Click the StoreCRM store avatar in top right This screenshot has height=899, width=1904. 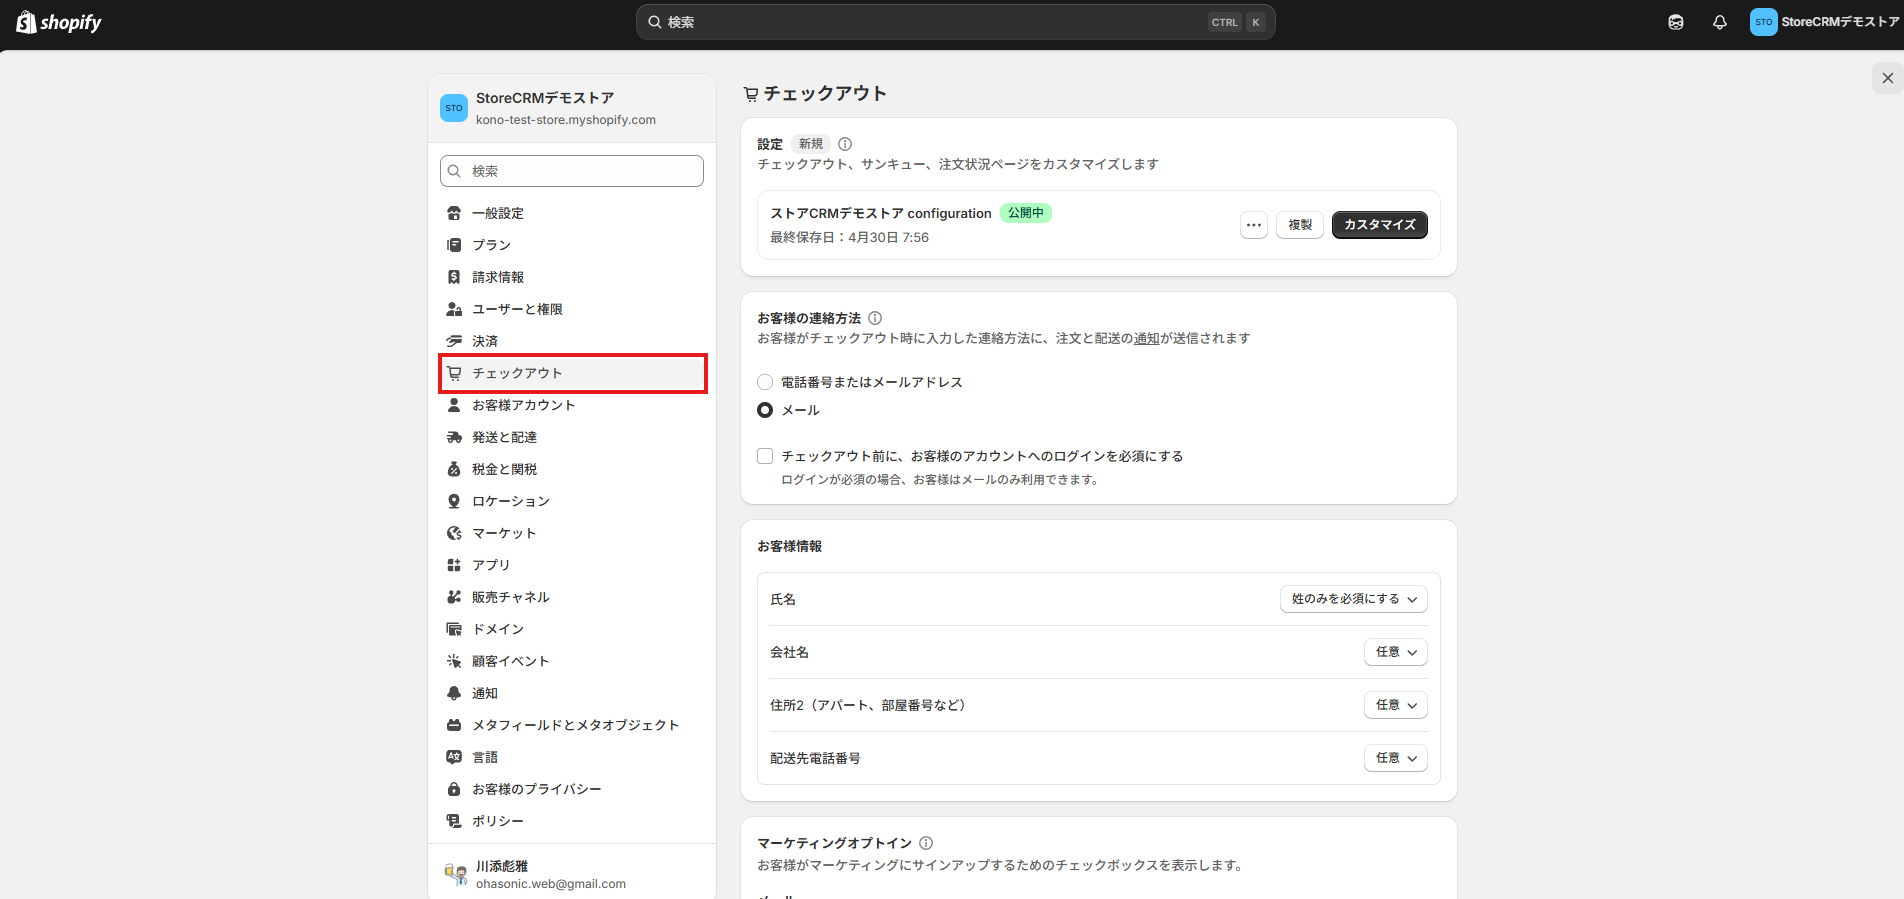[1763, 22]
